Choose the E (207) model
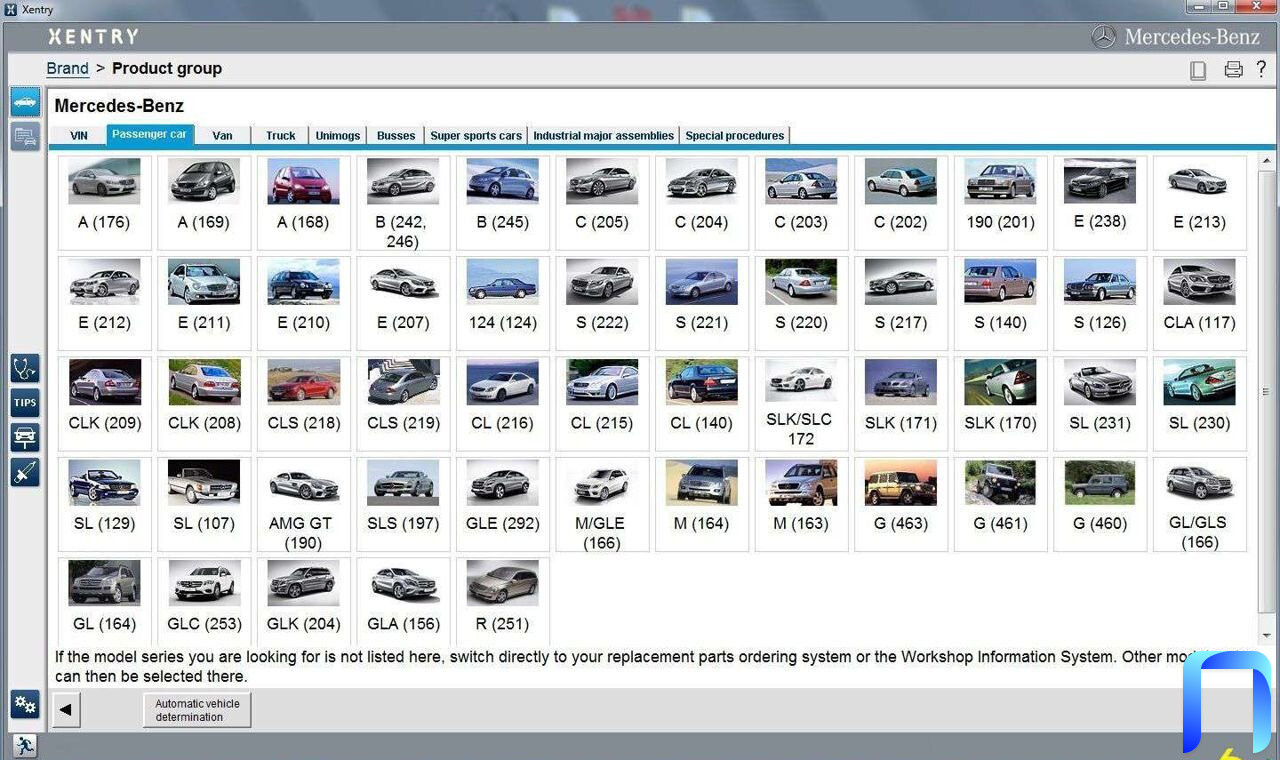 click(403, 303)
